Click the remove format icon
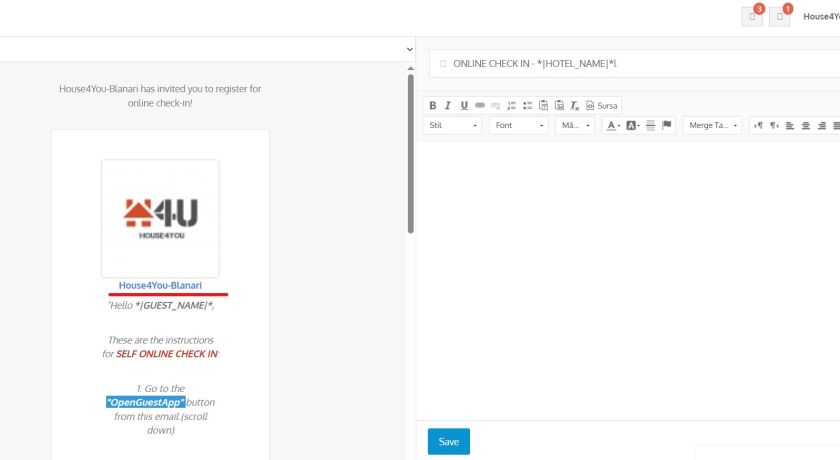Image resolution: width=840 pixels, height=460 pixels. point(575,105)
